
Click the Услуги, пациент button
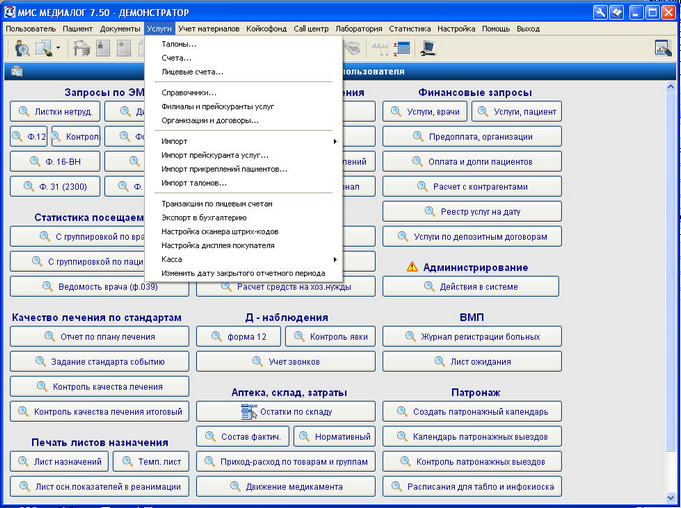click(x=517, y=112)
